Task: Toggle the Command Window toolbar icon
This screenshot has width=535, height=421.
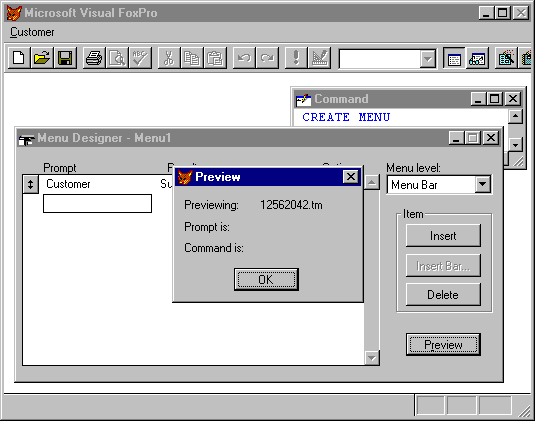Action: (454, 58)
